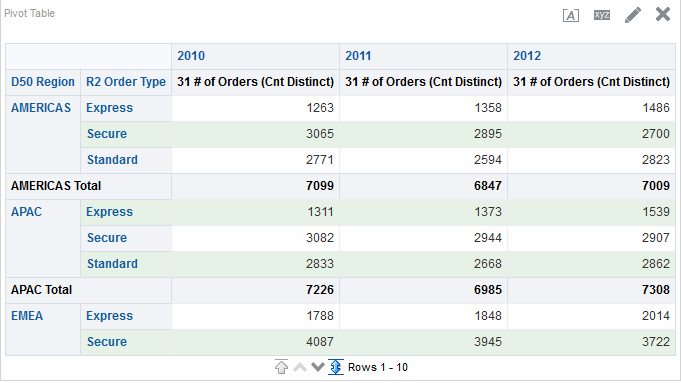
Task: Click Express under AMERICAS
Action: click(x=109, y=108)
